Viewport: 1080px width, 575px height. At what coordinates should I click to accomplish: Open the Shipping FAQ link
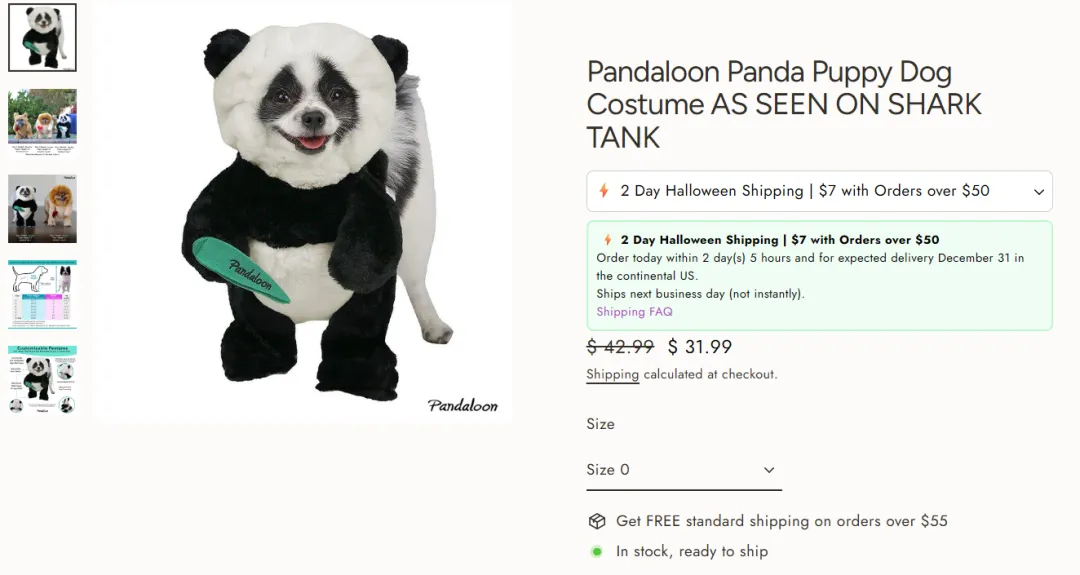click(x=634, y=312)
